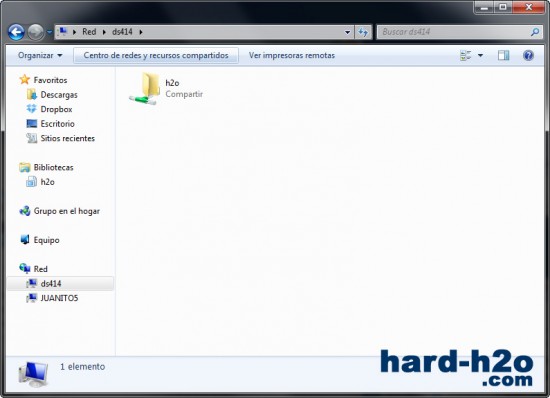This screenshot has width=550, height=398.
Task: Click Ver impresoras remotas
Action: coord(292,55)
